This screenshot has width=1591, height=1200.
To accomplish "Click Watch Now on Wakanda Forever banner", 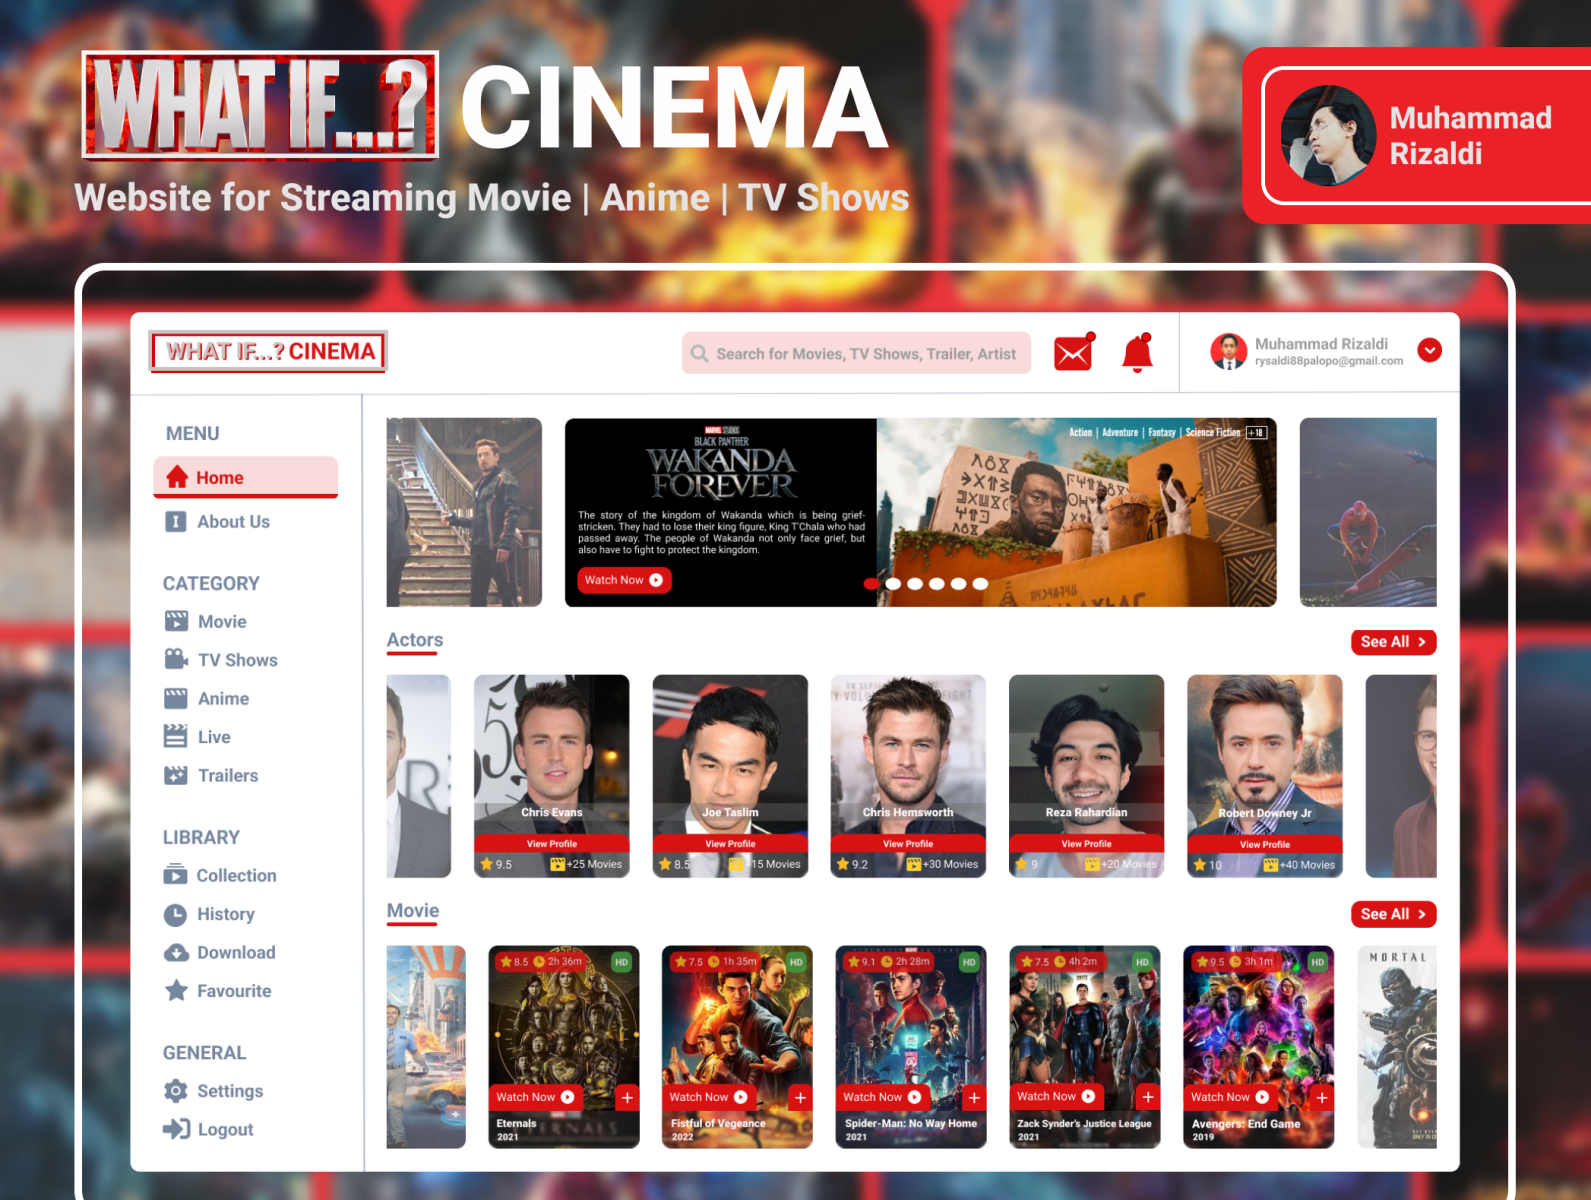I will [x=624, y=580].
